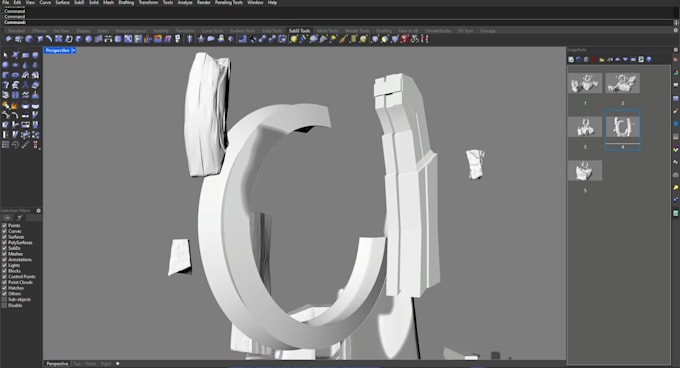Select snapshot thumbnail 5
This screenshot has width=680, height=368.
[x=585, y=170]
